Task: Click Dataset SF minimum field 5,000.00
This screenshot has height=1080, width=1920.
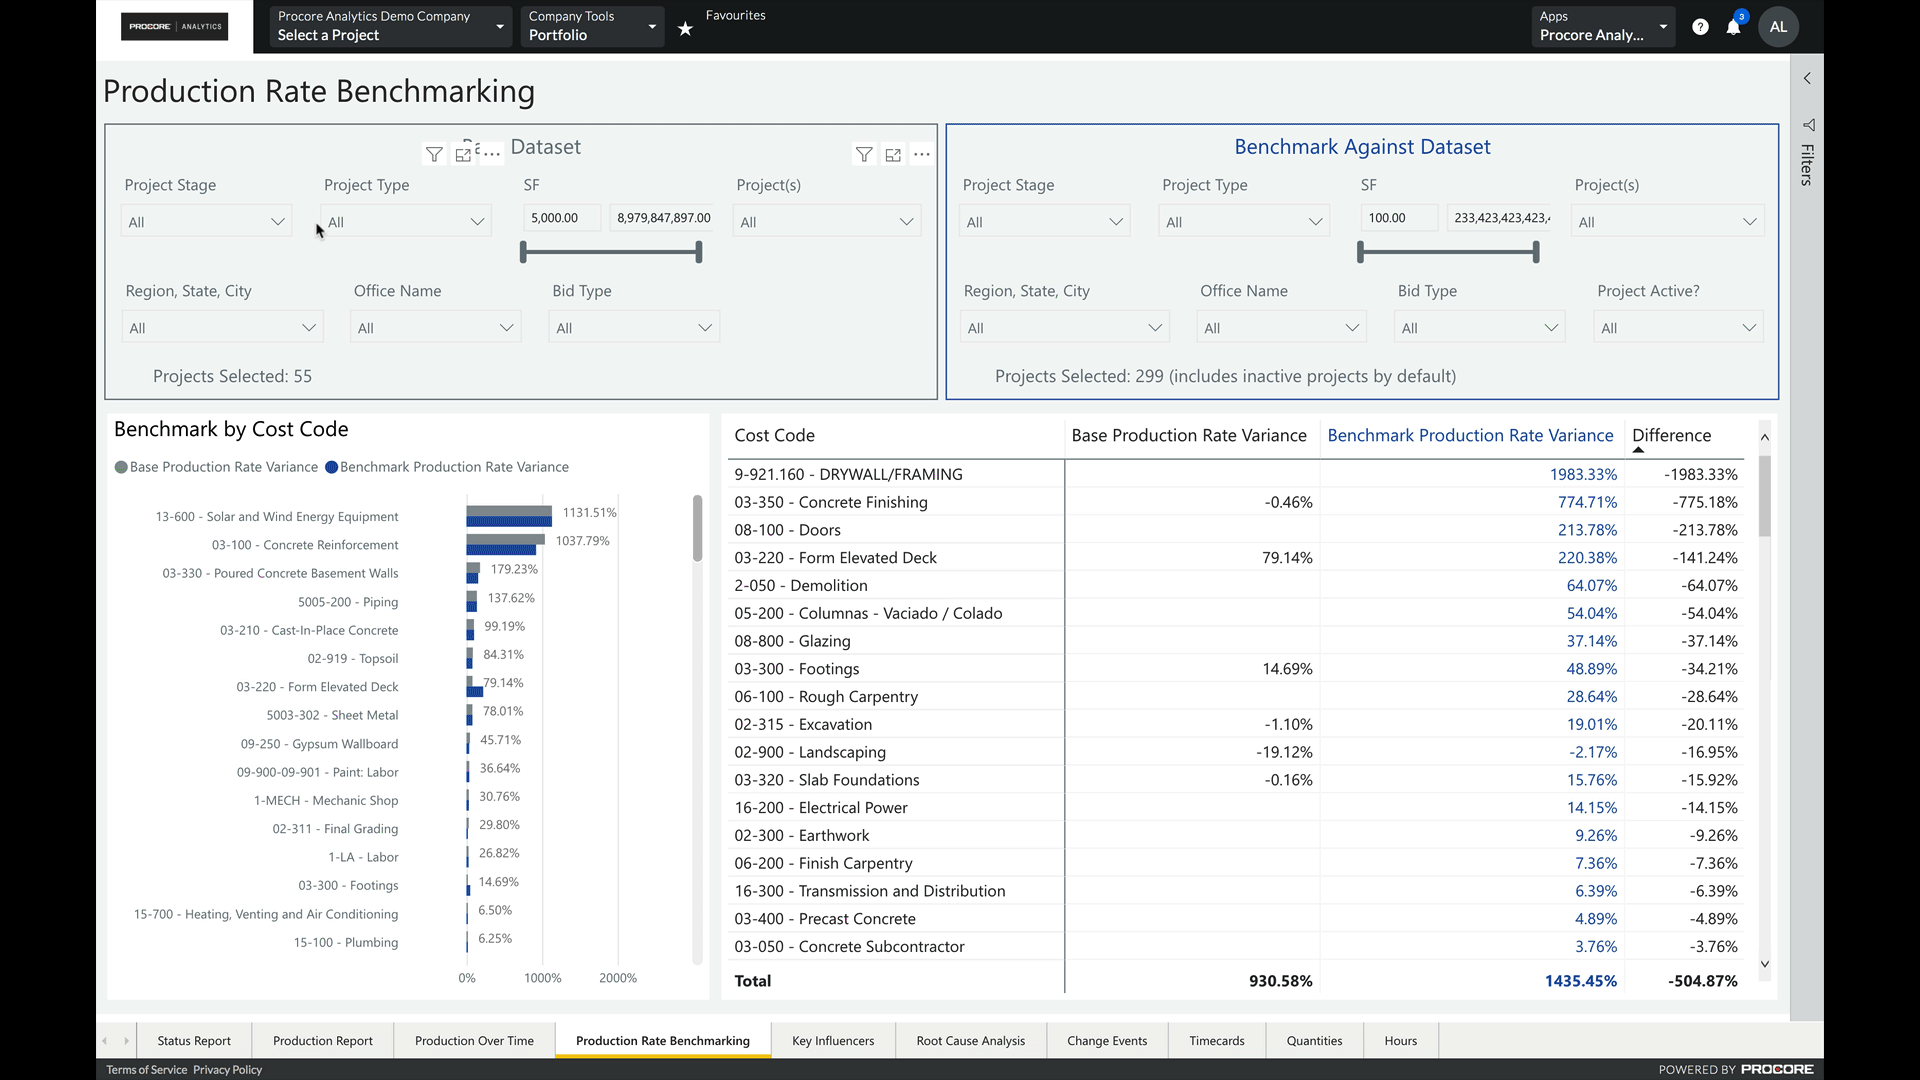Action: [562, 218]
